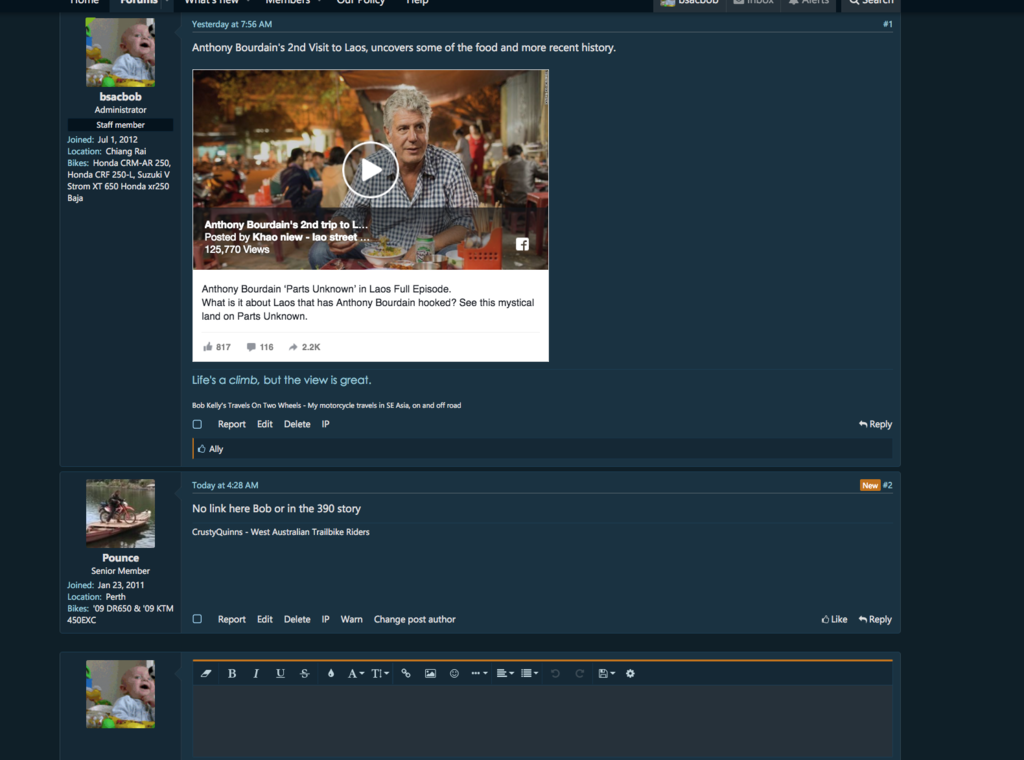Edit Pounce's post
This screenshot has width=1024, height=760.
[264, 619]
